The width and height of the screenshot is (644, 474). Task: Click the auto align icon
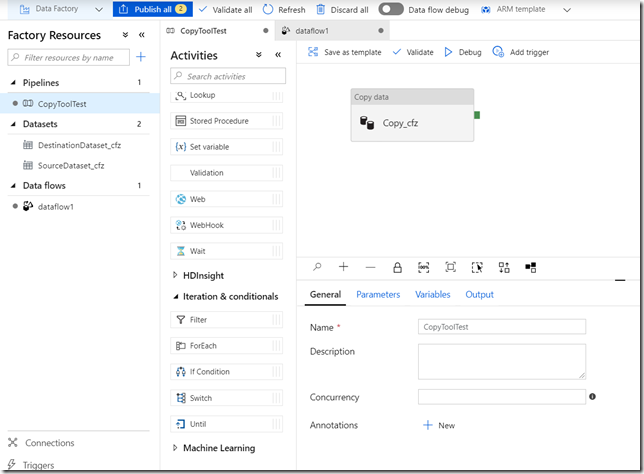click(504, 267)
